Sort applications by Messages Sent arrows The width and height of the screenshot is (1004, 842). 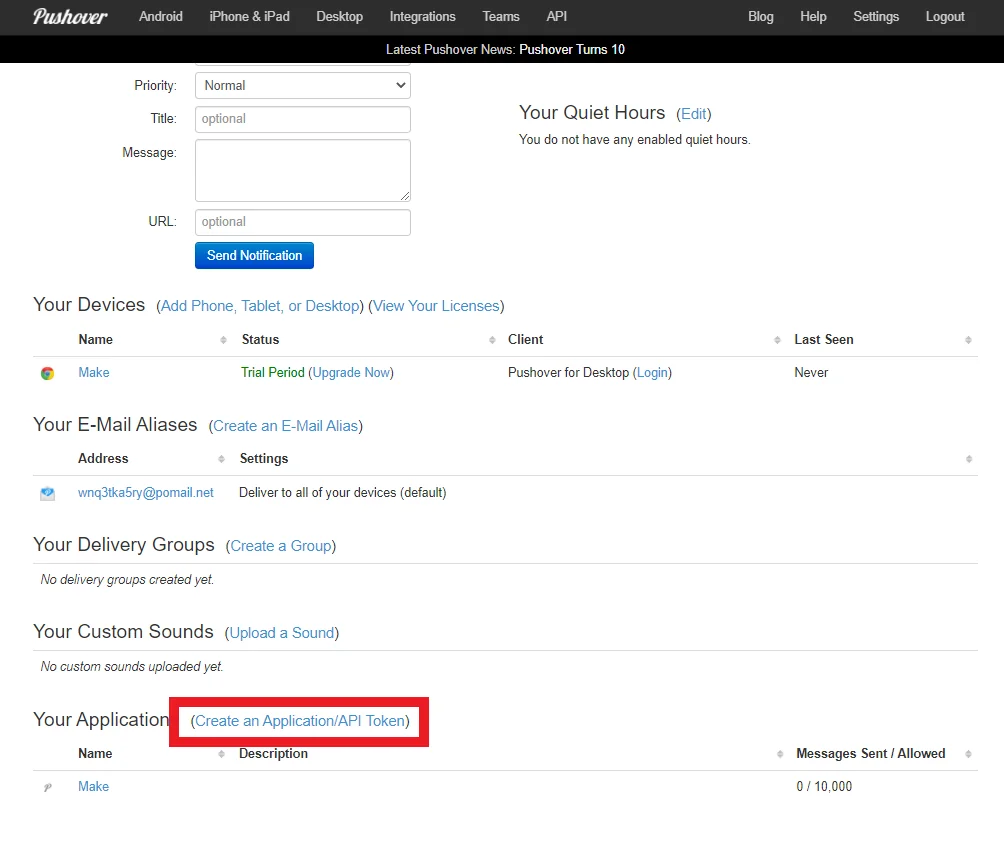point(968,754)
